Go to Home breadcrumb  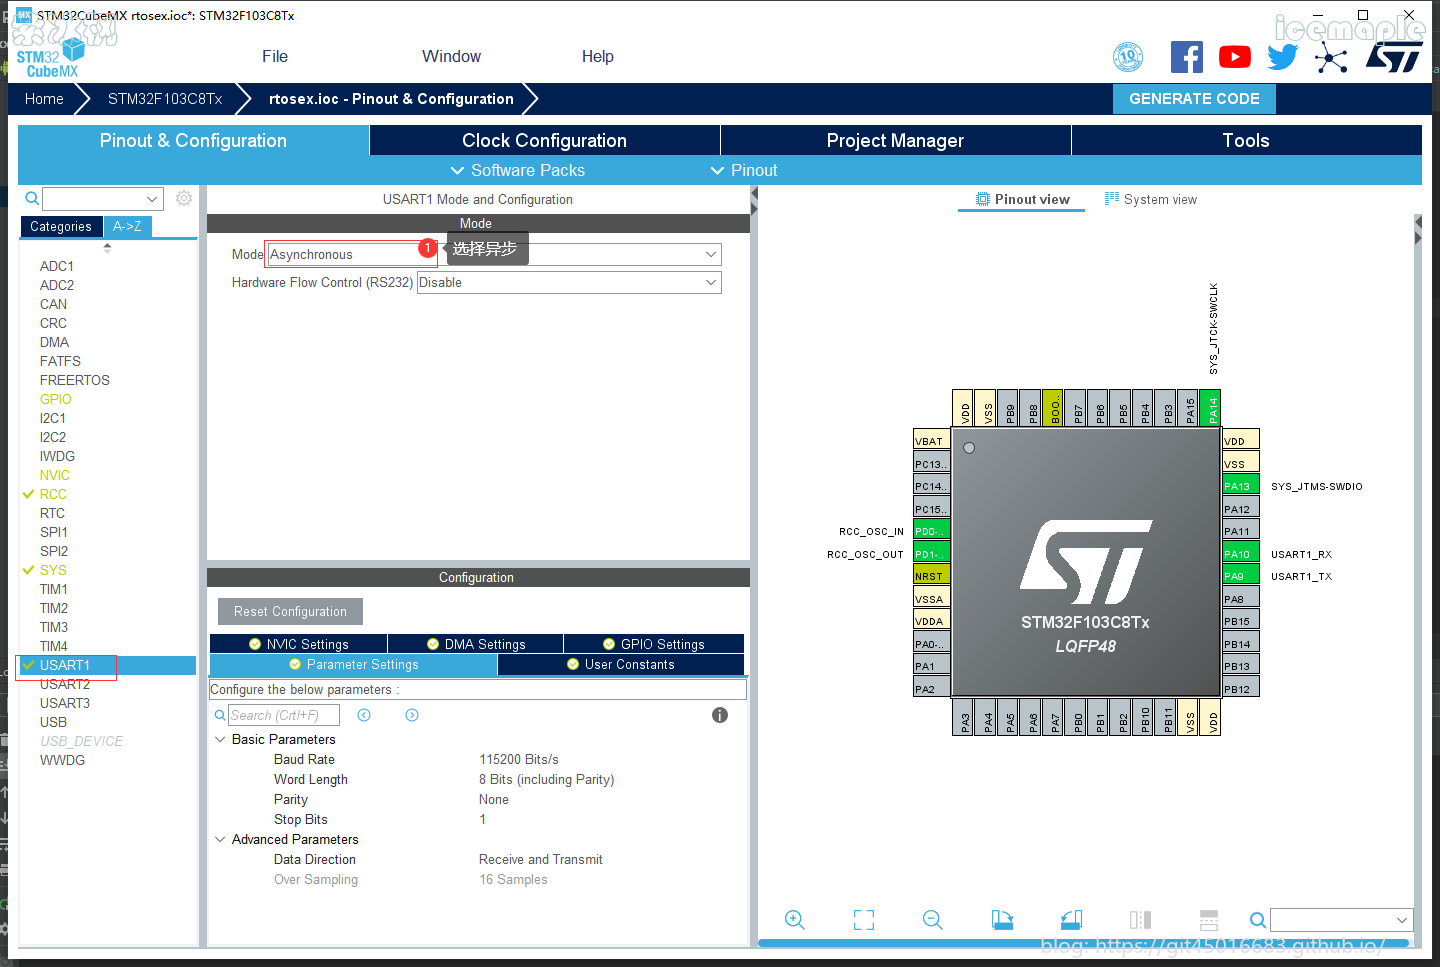coord(44,98)
